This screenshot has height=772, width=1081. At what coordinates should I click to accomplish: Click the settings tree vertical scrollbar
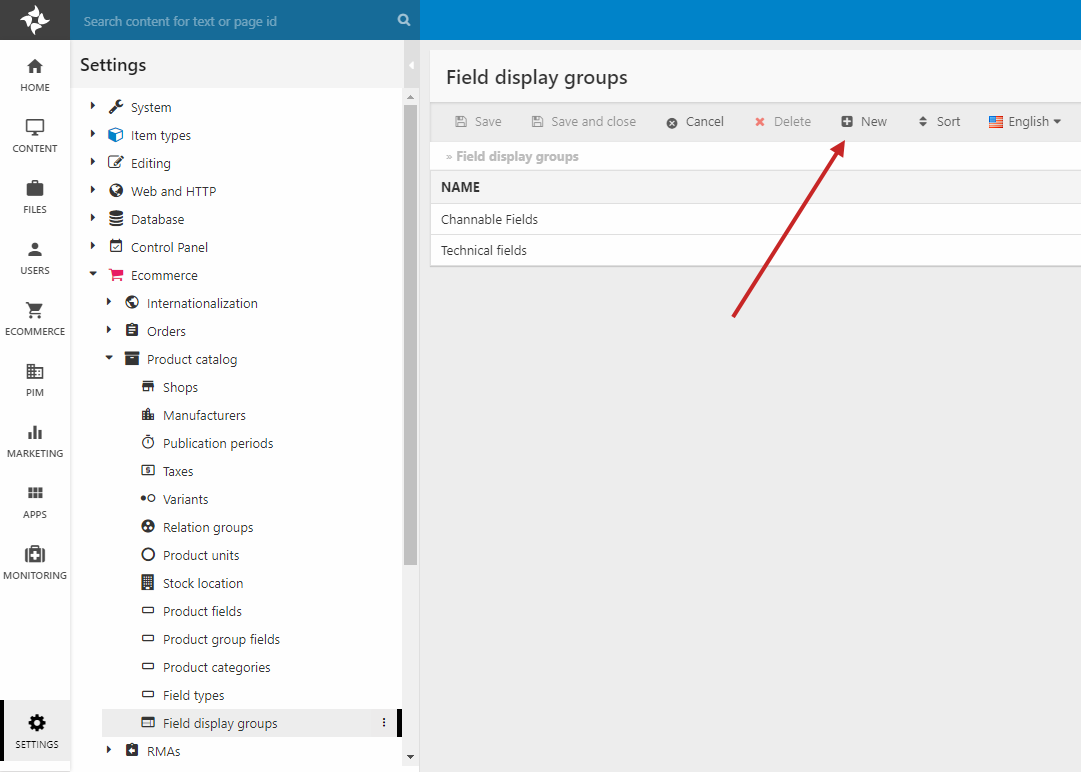point(410,330)
